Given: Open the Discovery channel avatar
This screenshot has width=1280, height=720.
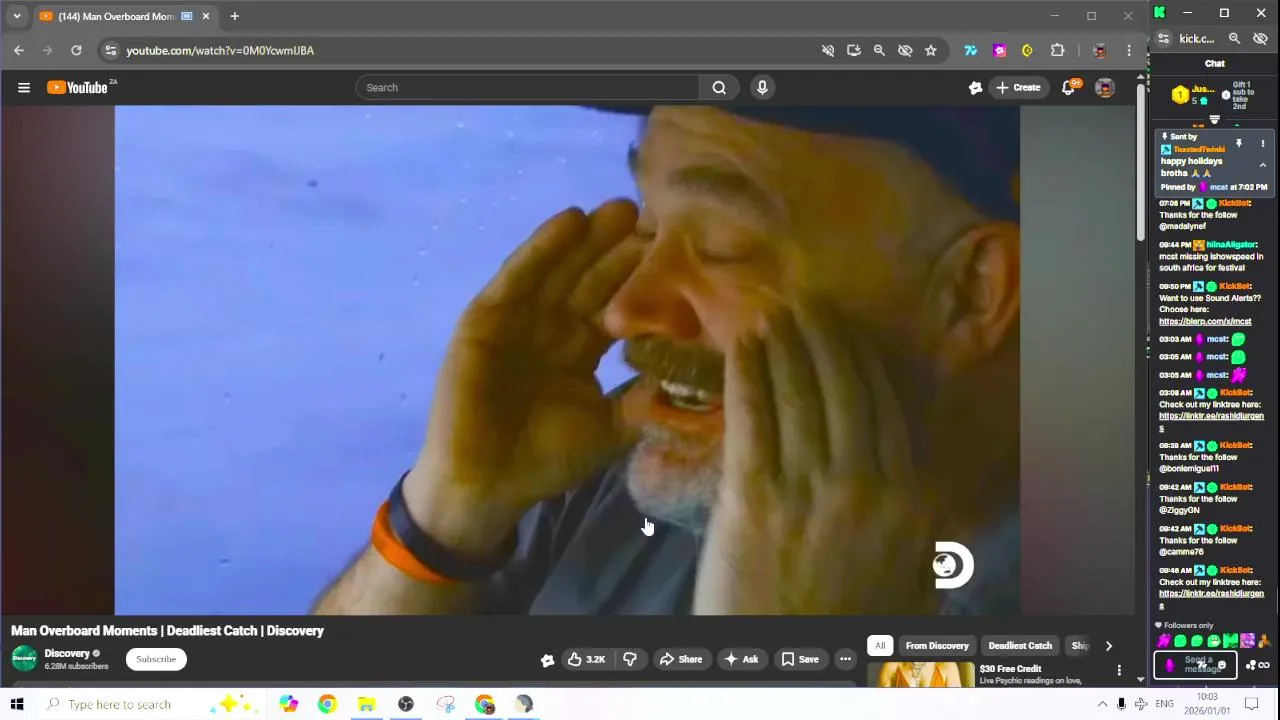Looking at the screenshot, I should 24,658.
